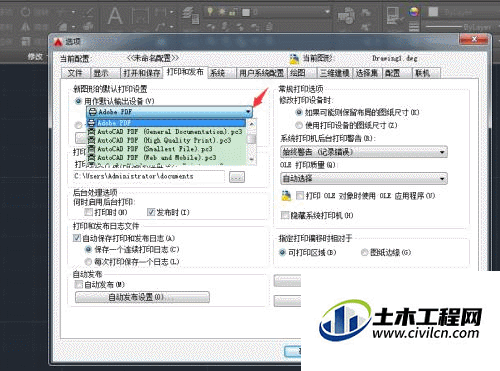Switch to the 绘图 tab
This screenshot has width=500, height=371.
301,73
